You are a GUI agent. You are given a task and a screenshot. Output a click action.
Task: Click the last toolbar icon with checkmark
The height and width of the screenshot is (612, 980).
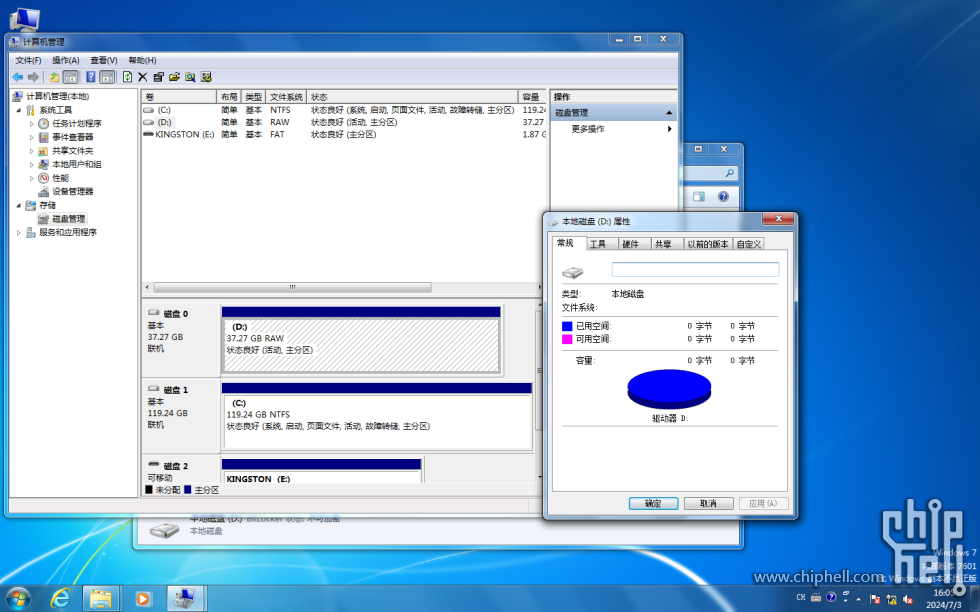tap(206, 77)
